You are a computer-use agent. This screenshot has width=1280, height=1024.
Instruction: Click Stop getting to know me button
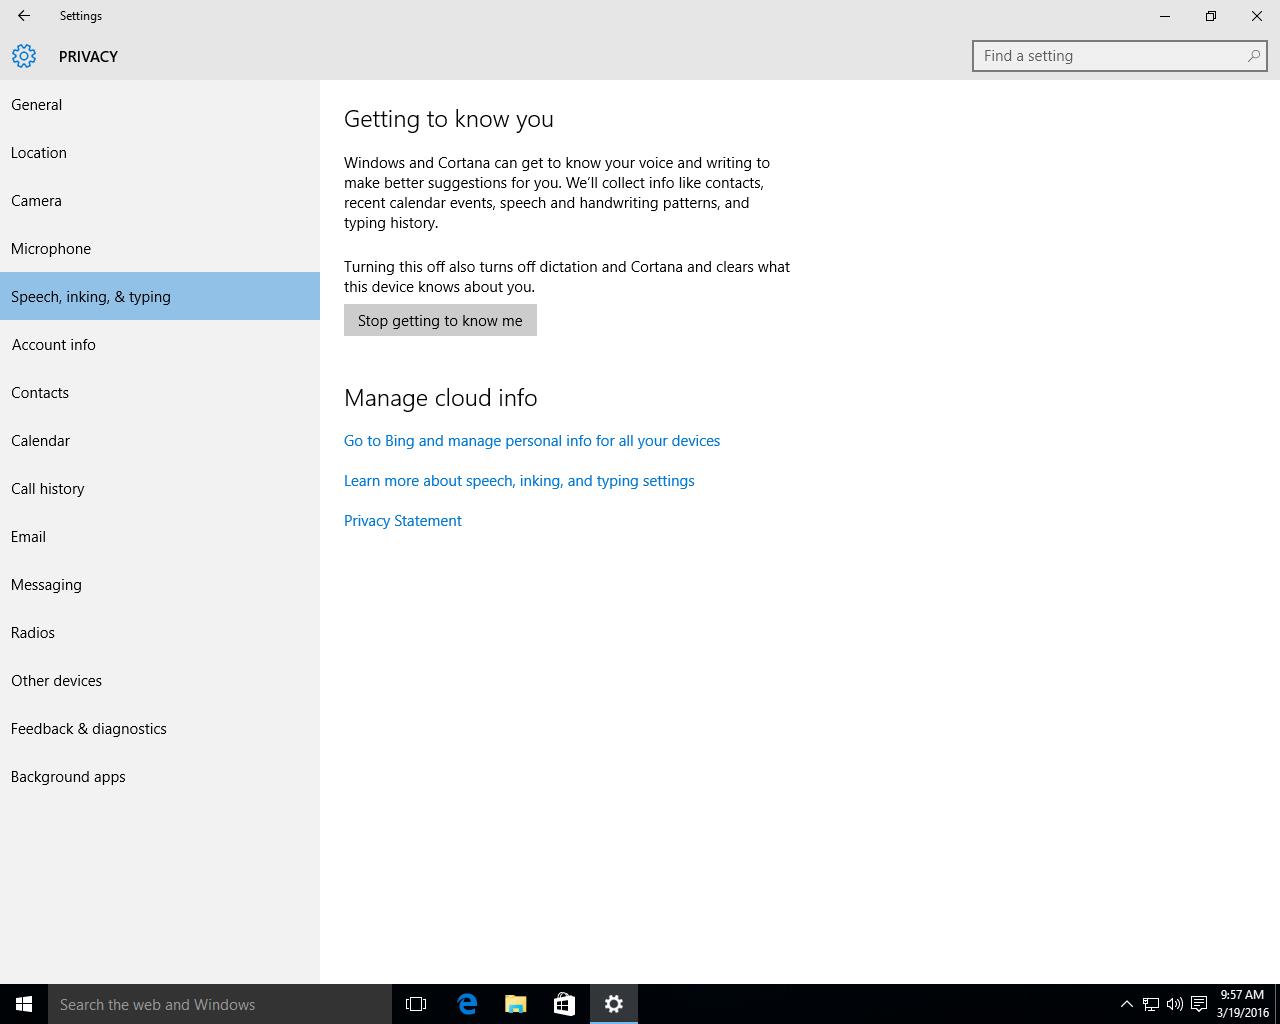[x=440, y=320]
